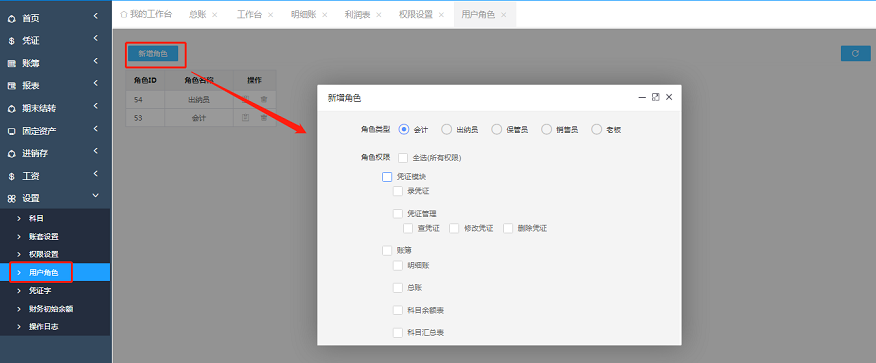Click the 固定资产 monitor icon in sidebar

(x=11, y=131)
